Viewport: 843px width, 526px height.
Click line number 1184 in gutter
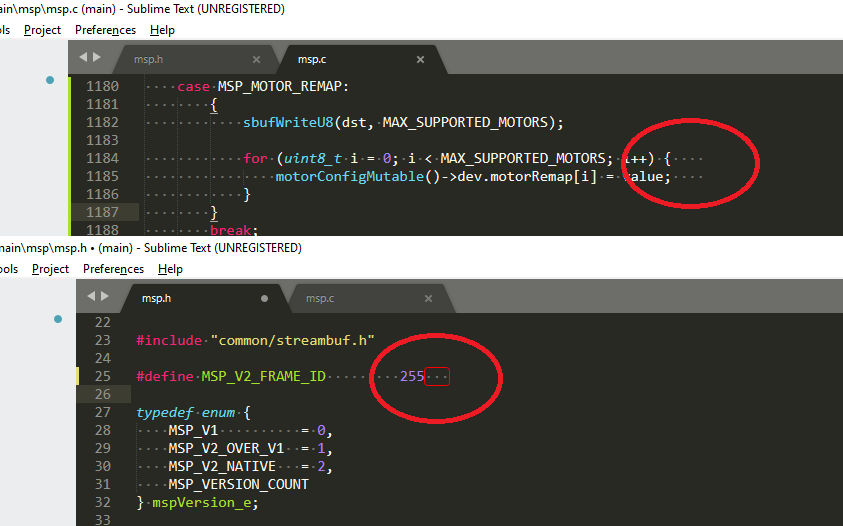[x=102, y=159]
